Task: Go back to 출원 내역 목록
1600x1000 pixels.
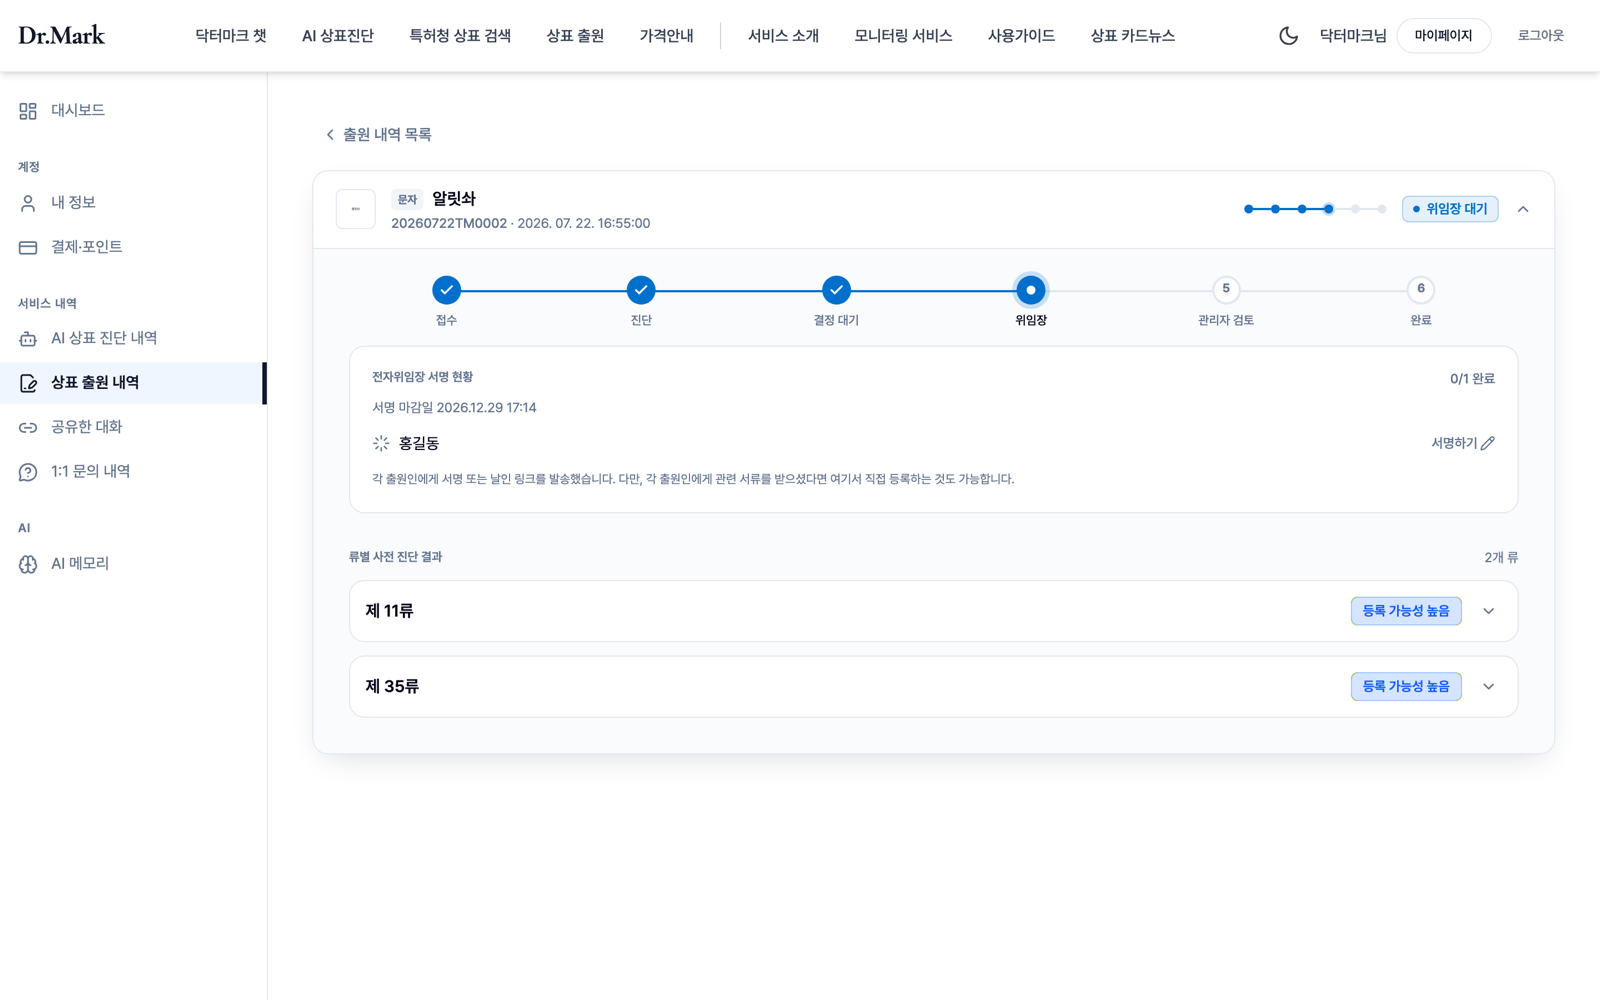Action: point(387,134)
